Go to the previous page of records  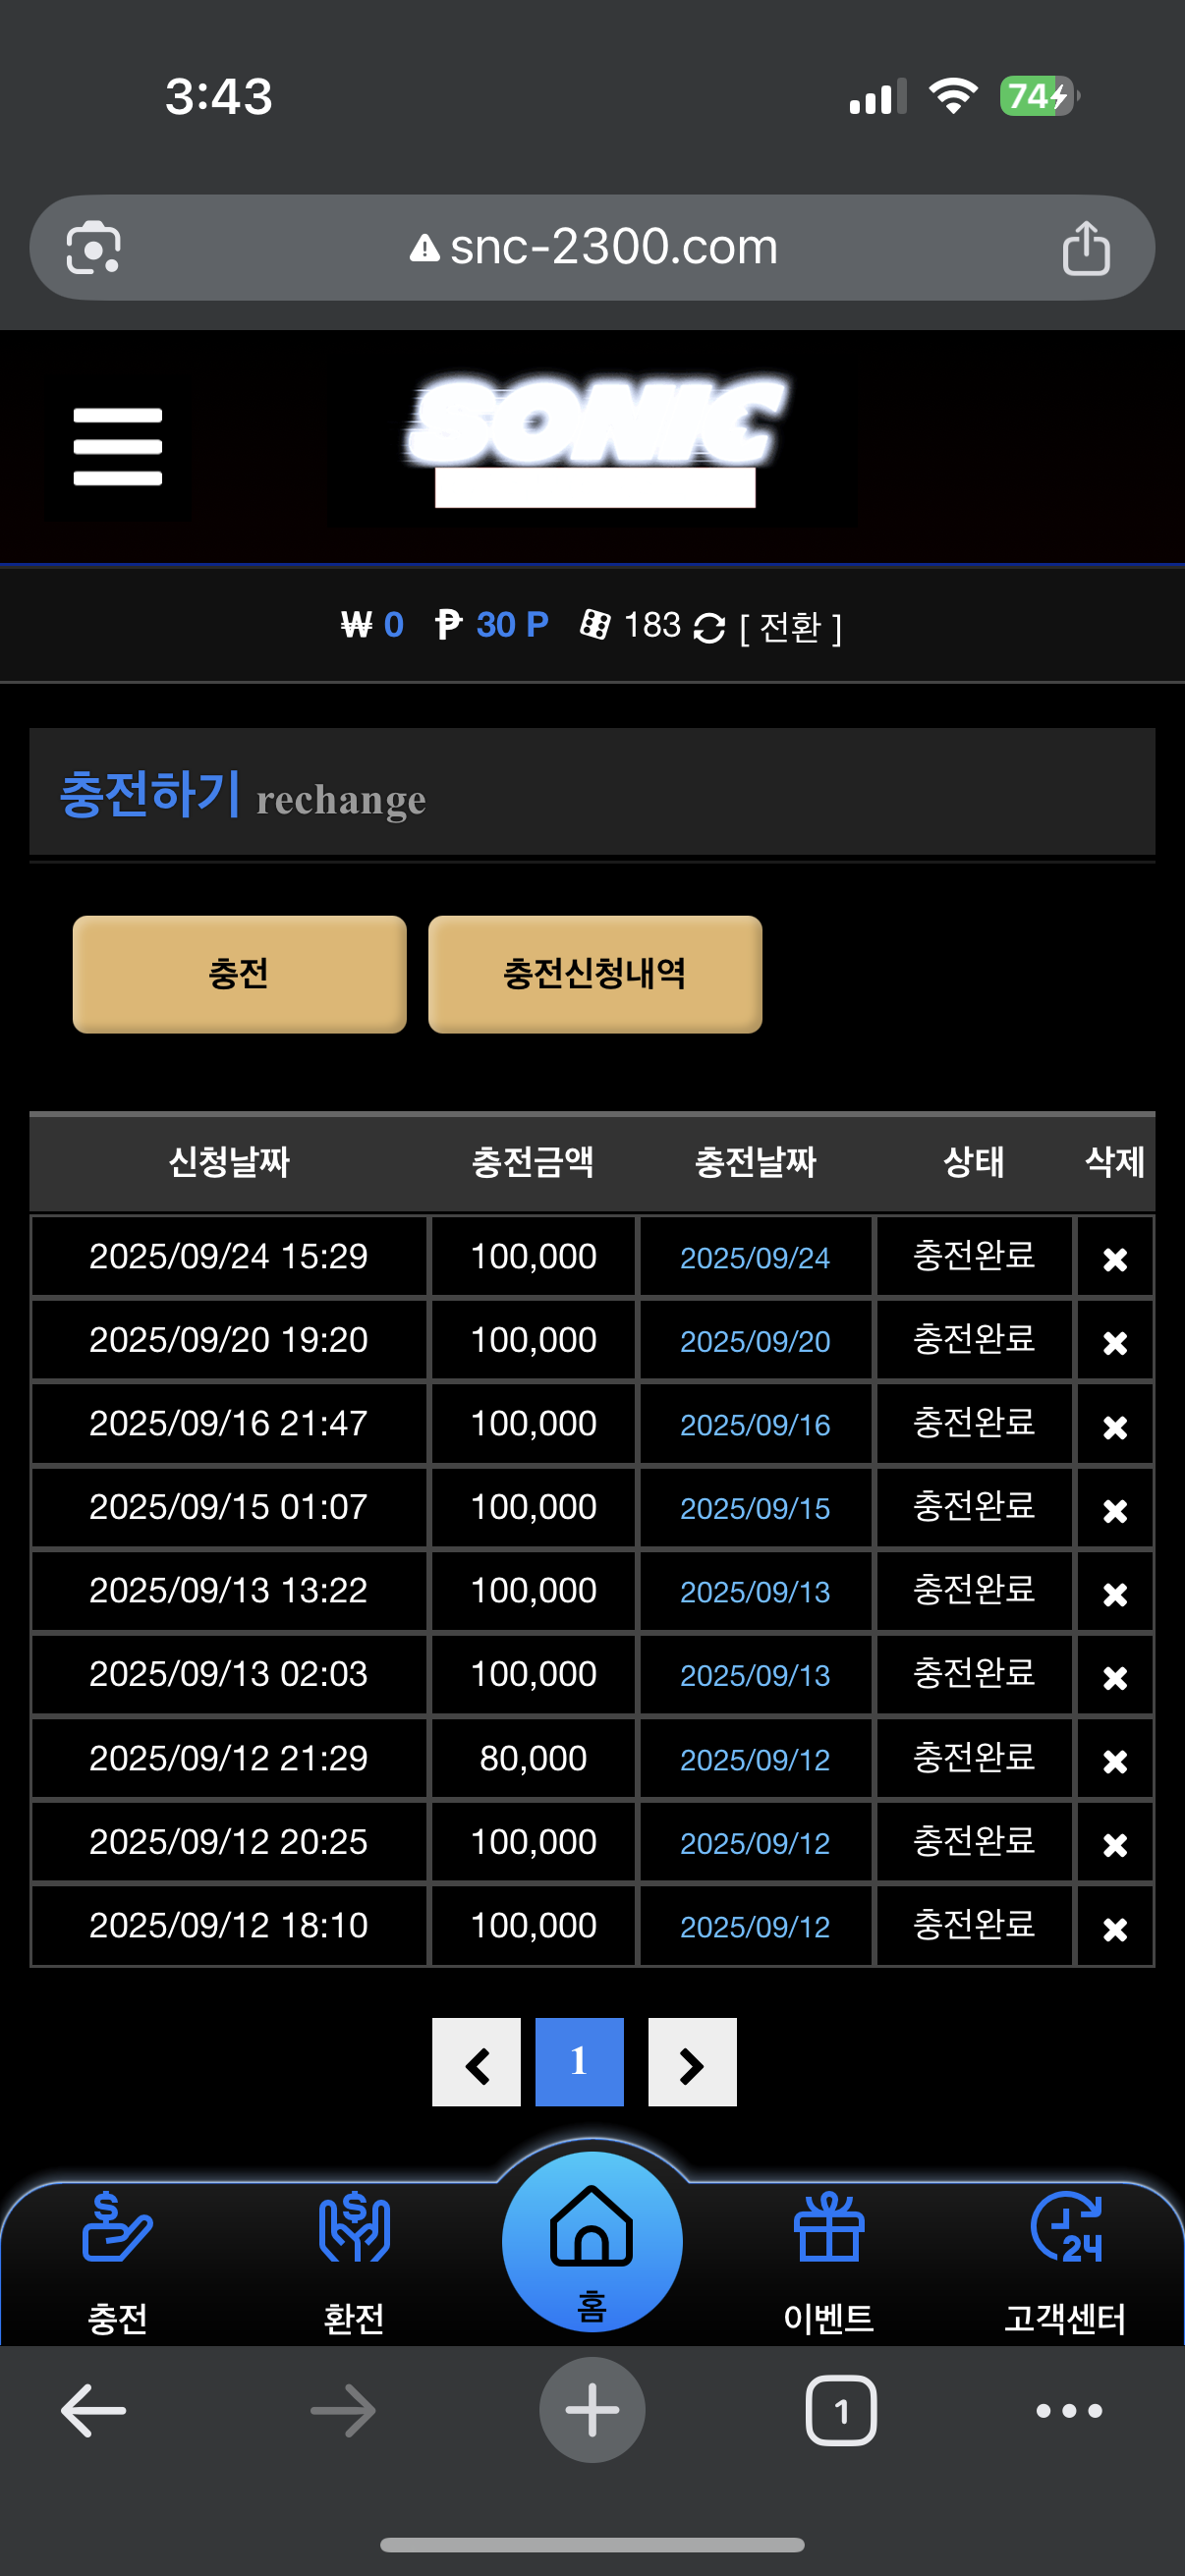[x=476, y=2063]
